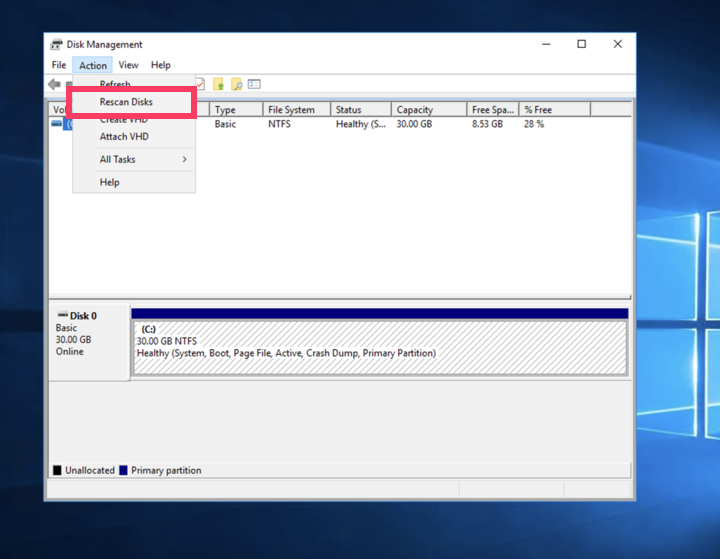The width and height of the screenshot is (720, 559).
Task: Click the Status column header
Action: [x=361, y=110]
